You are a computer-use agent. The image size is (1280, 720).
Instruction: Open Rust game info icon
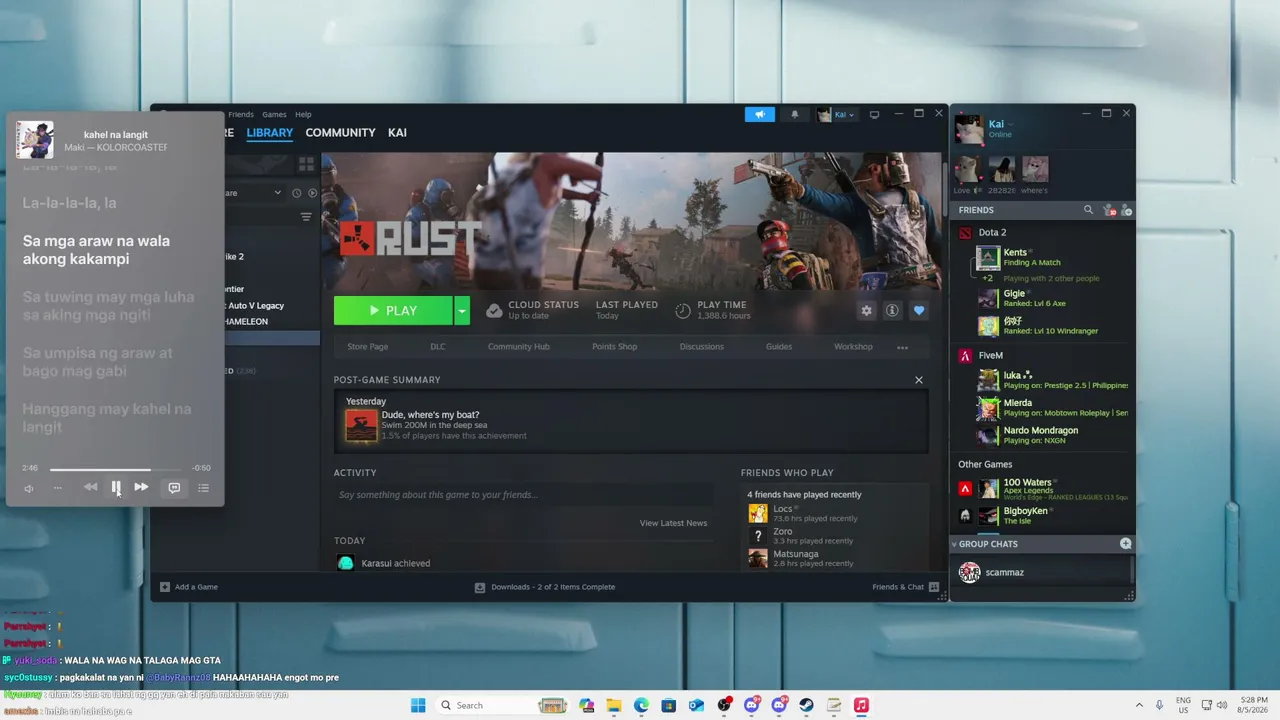coord(892,310)
